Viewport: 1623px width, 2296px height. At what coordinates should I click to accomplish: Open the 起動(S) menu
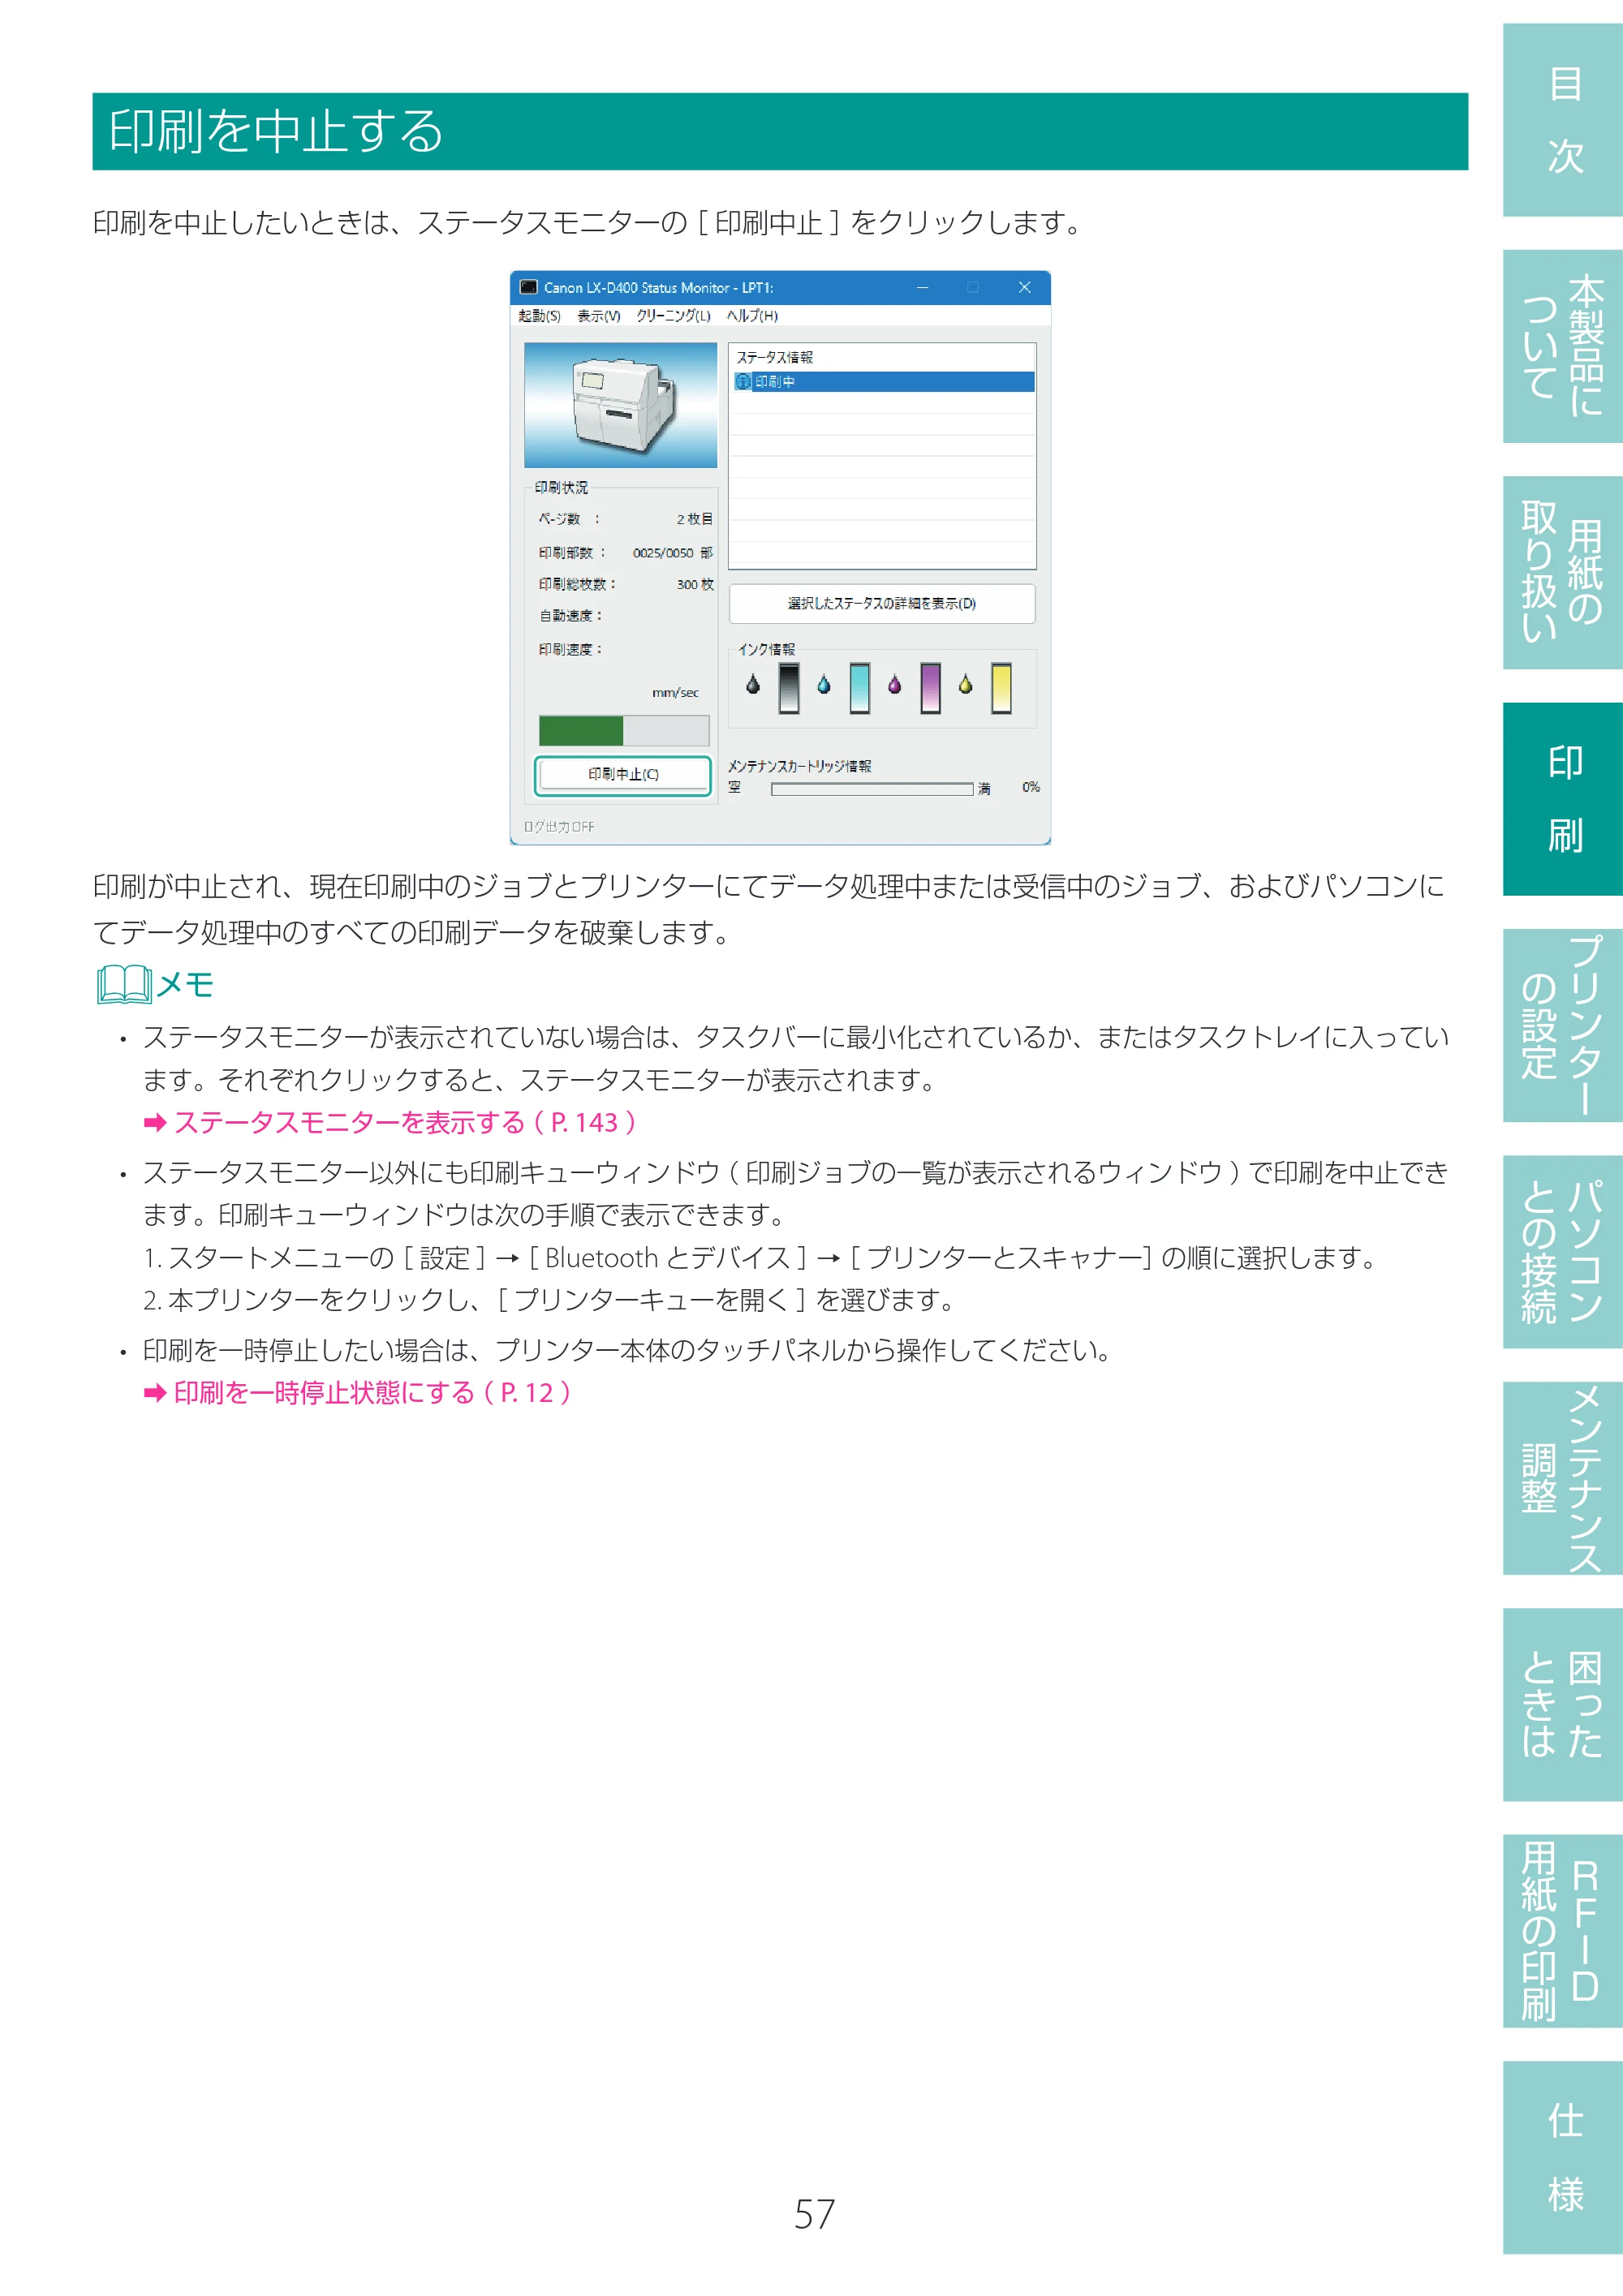[x=539, y=316]
